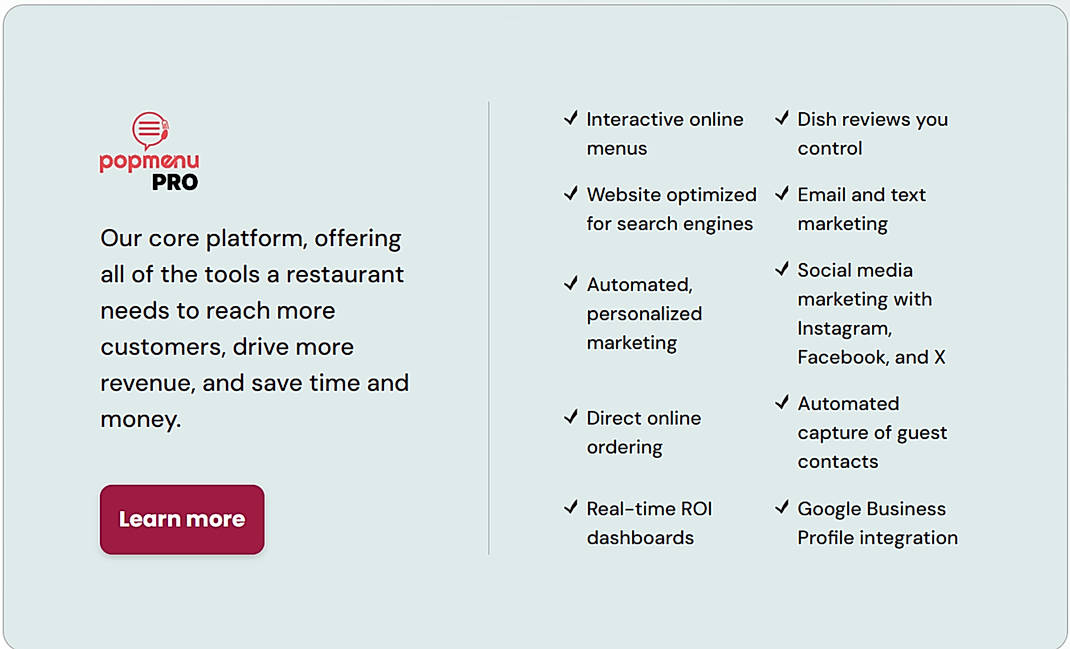Click the checkmark beside Google Business Profile integration

pos(782,507)
